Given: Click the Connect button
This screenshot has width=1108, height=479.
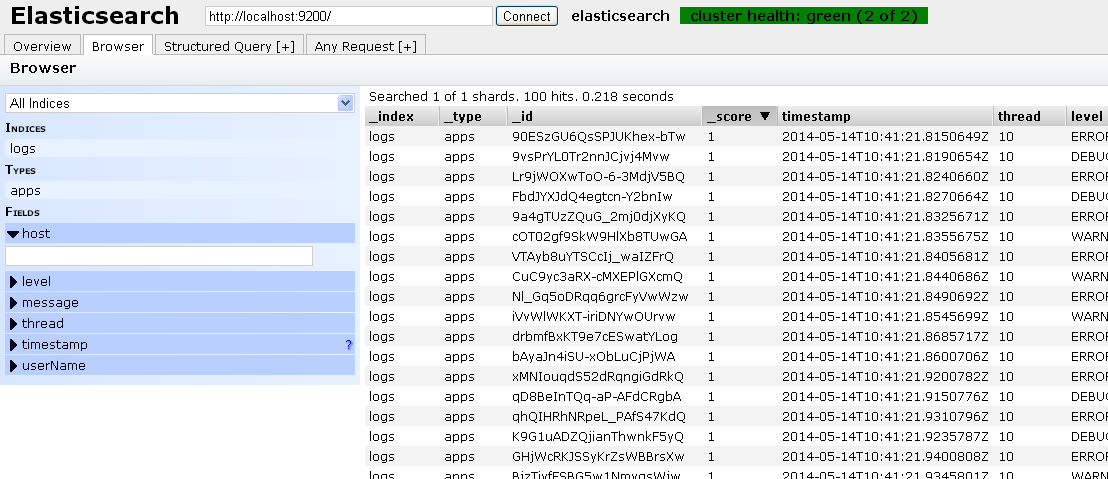Looking at the screenshot, I should click(526, 16).
